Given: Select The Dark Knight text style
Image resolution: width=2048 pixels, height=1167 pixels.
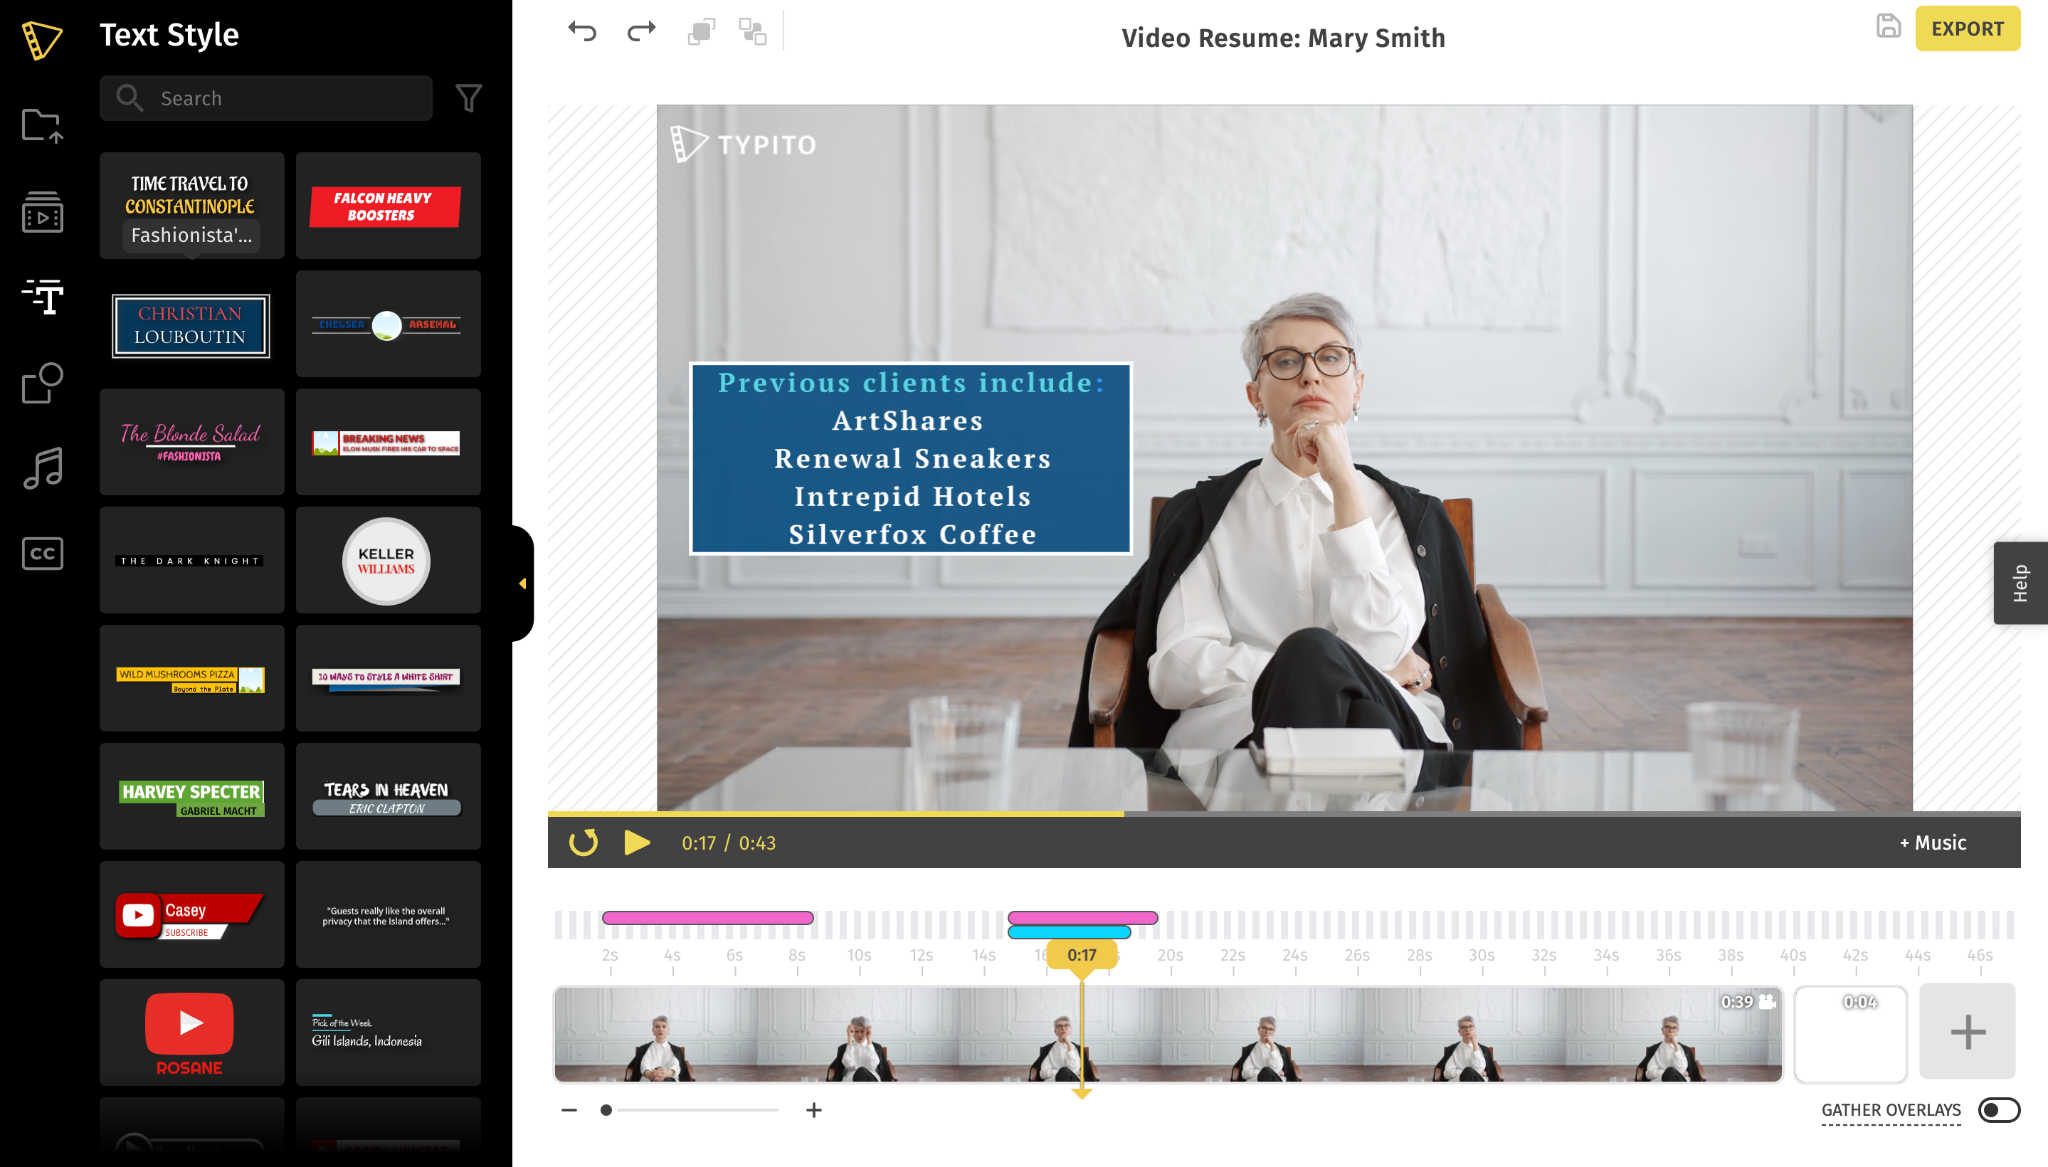Looking at the screenshot, I should 192,560.
